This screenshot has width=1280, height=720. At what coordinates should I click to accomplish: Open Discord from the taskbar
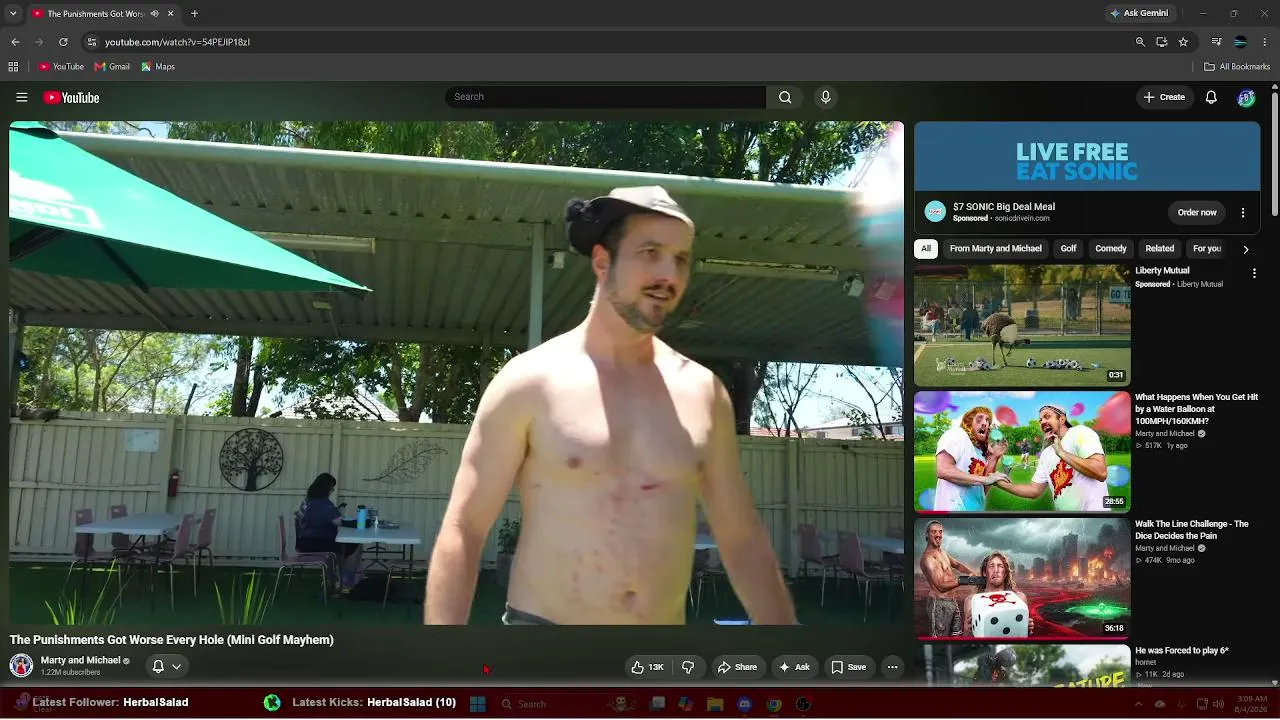[744, 704]
